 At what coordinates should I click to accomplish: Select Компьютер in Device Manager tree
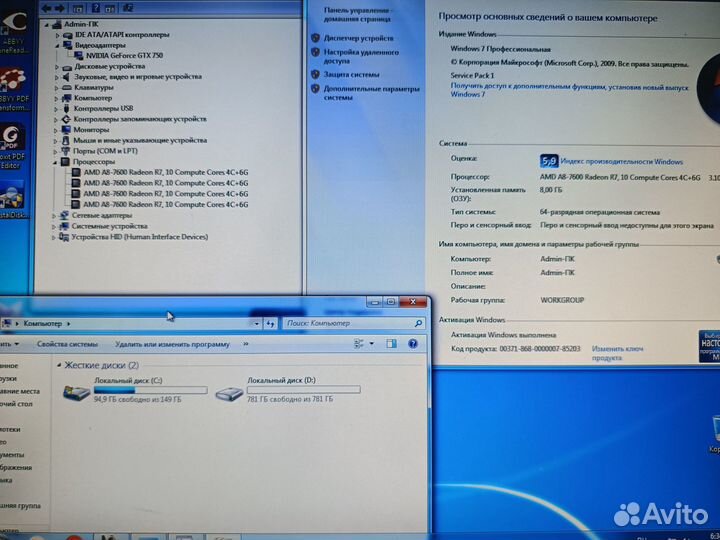click(x=93, y=98)
